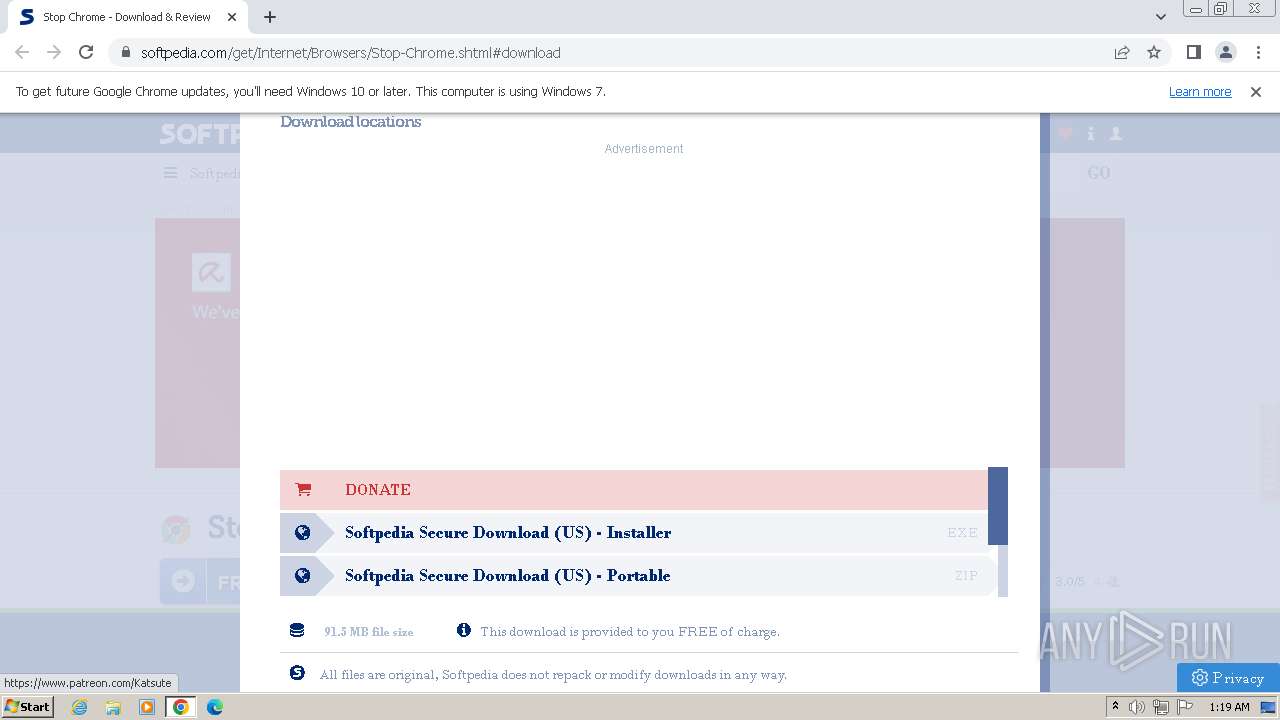Click the shopping cart icon beside DONATE
This screenshot has width=1280, height=720.
coord(303,489)
